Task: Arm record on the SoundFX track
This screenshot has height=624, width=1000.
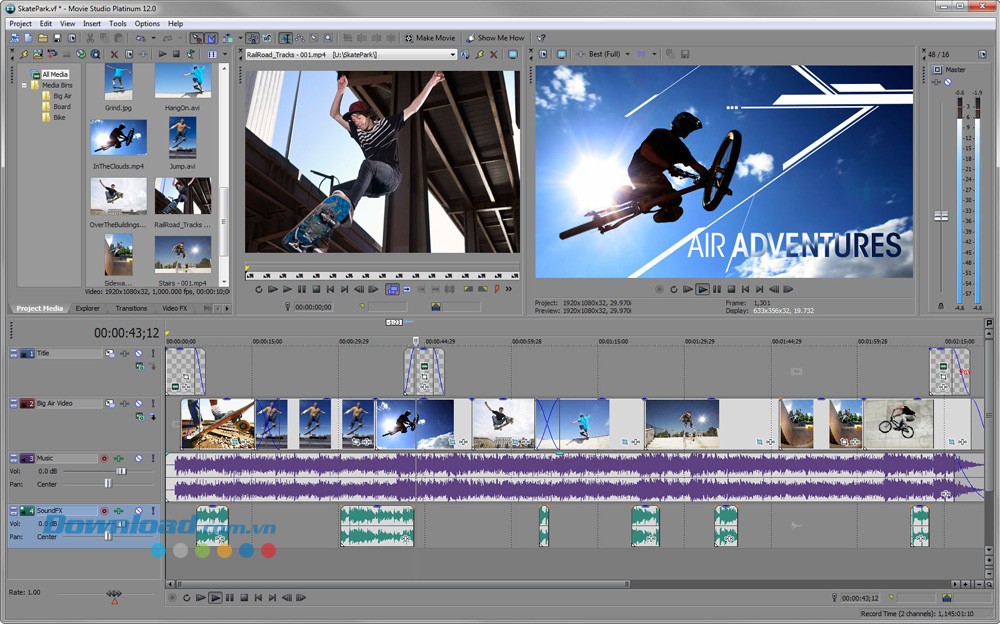Action: [x=103, y=510]
